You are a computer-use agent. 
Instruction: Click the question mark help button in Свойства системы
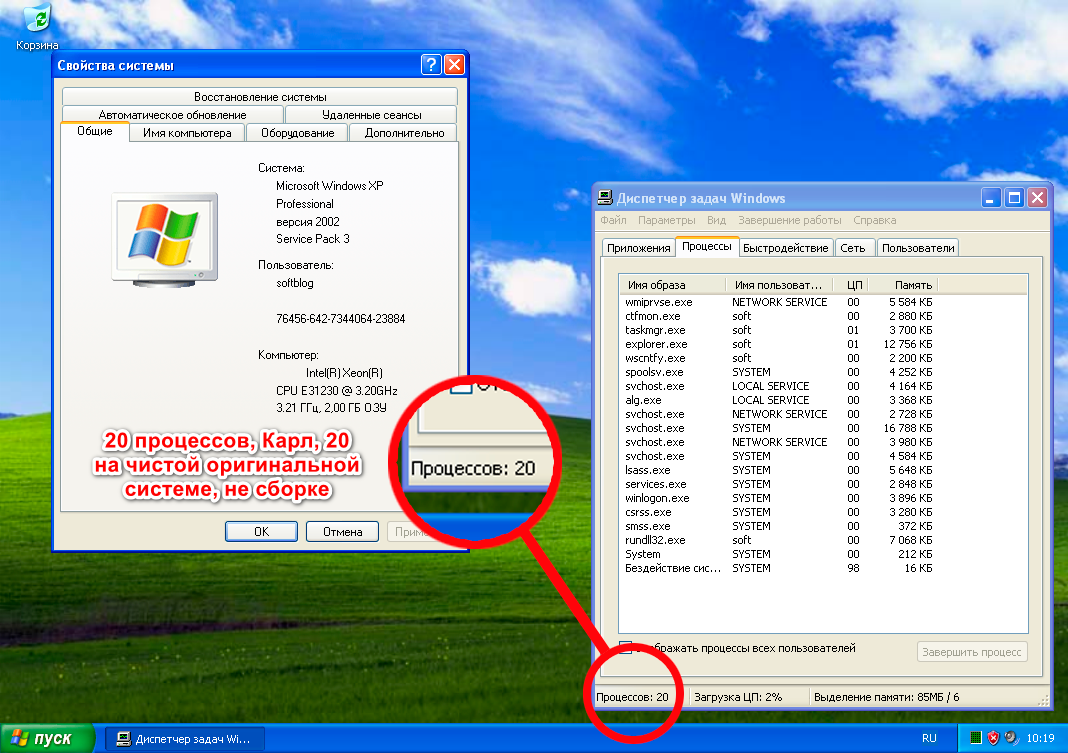[x=430, y=65]
